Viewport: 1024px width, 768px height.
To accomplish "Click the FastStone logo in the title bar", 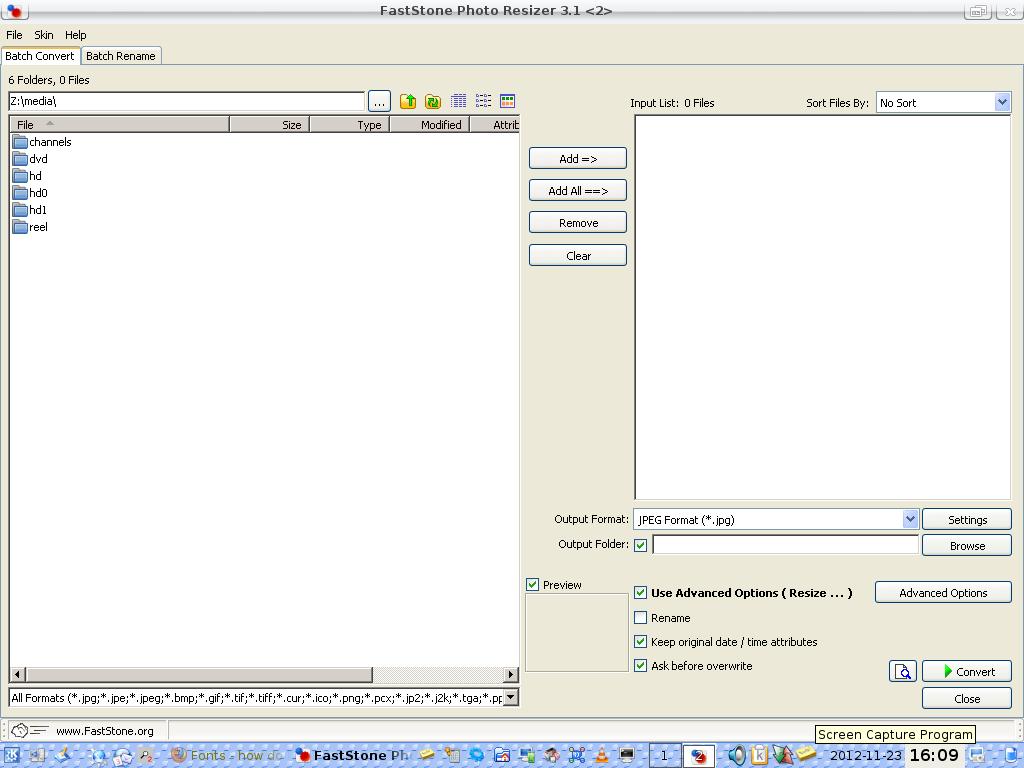I will (14, 11).
